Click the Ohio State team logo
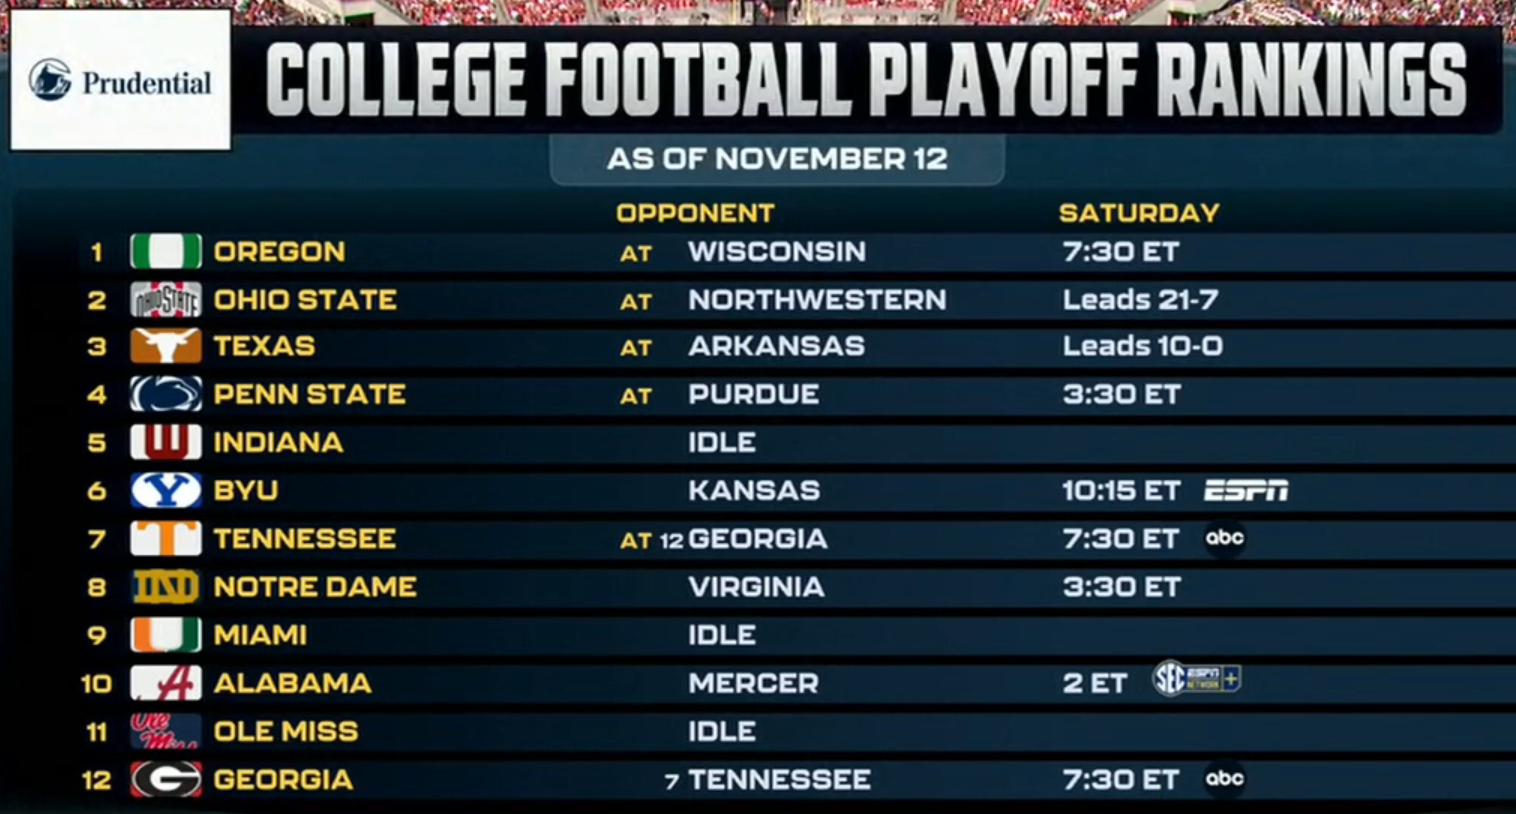This screenshot has height=814, width=1516. (166, 299)
